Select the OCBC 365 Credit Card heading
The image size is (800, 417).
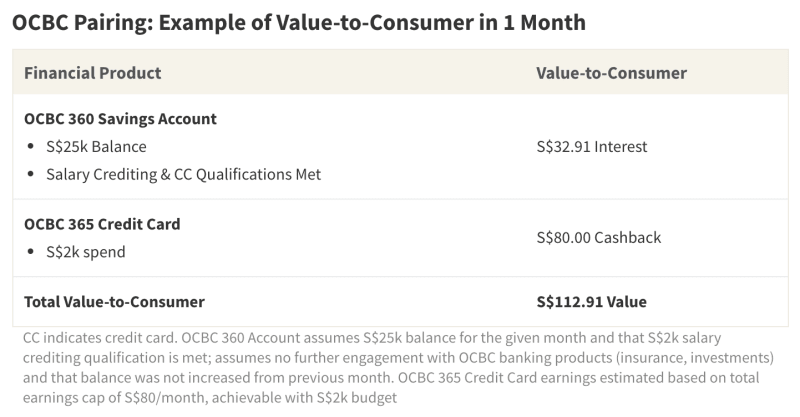(102, 224)
